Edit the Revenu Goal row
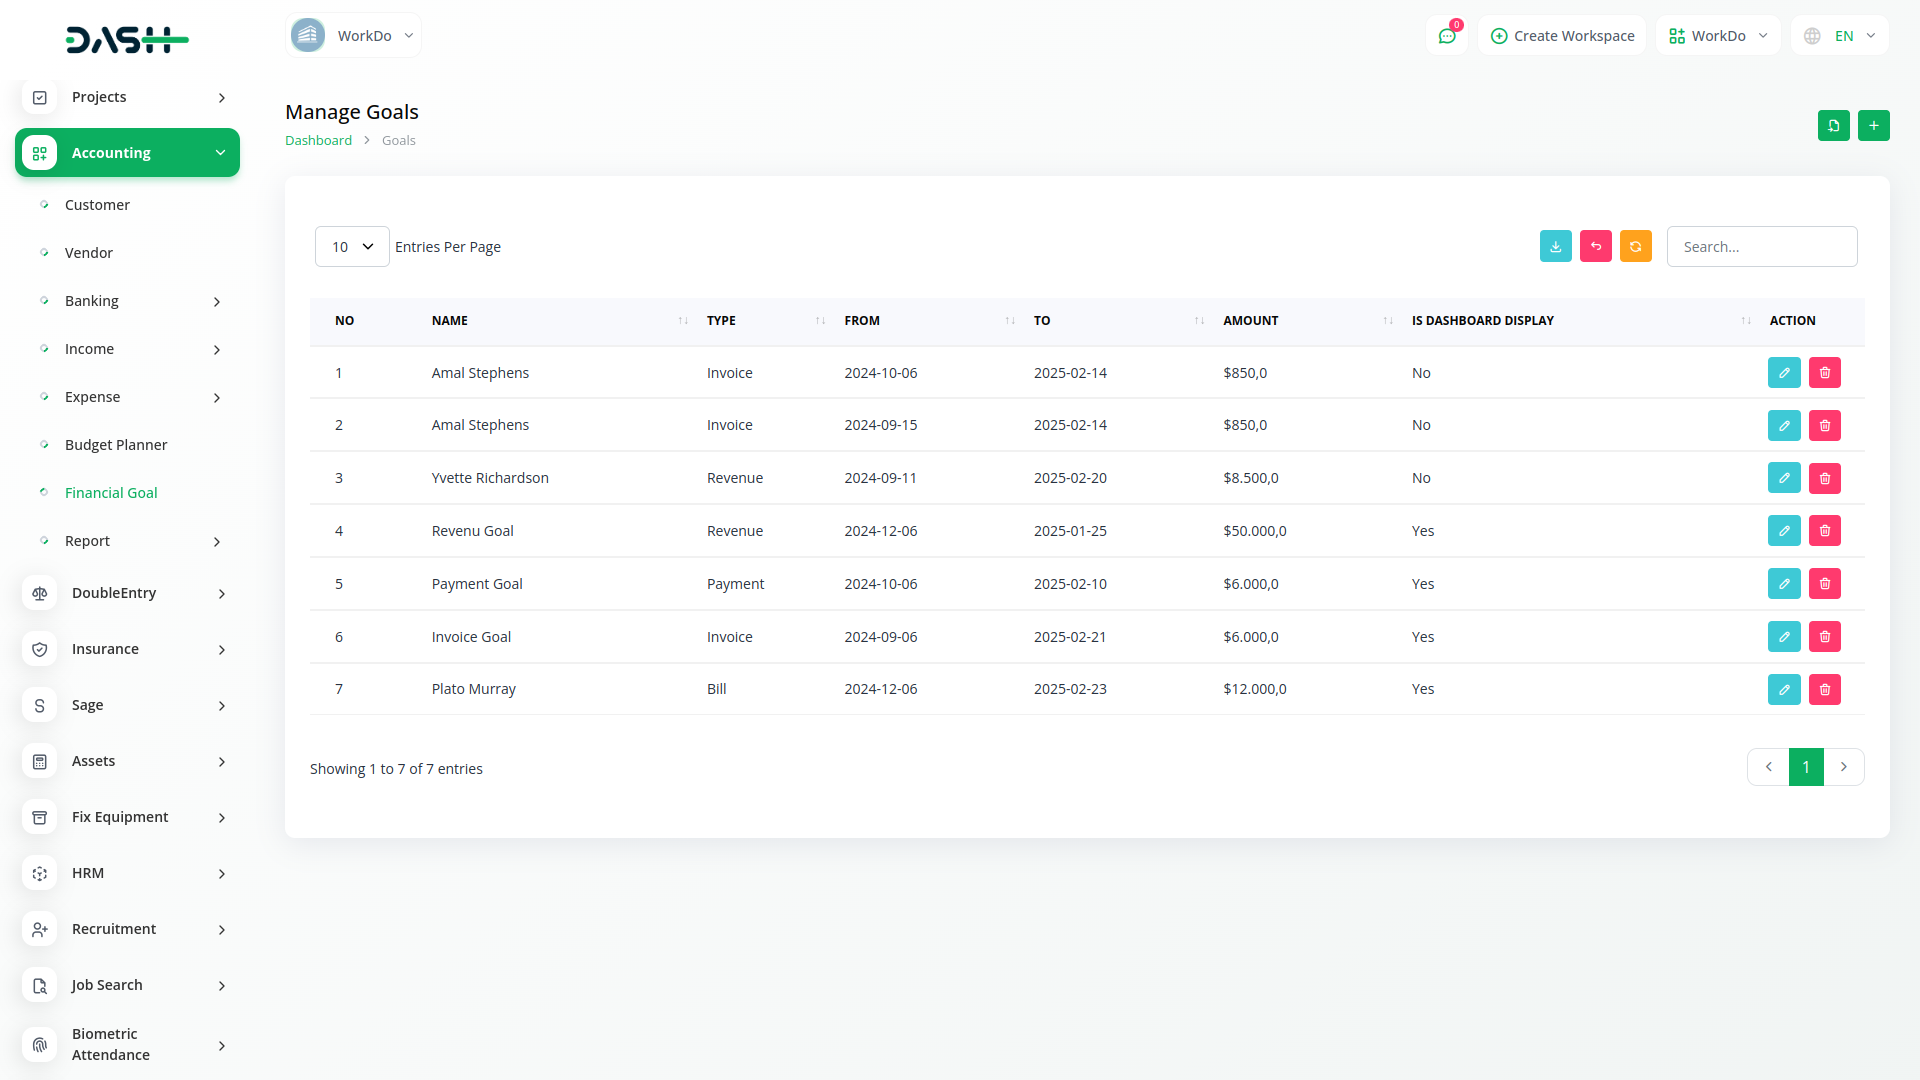The height and width of the screenshot is (1080, 1920). tap(1783, 531)
